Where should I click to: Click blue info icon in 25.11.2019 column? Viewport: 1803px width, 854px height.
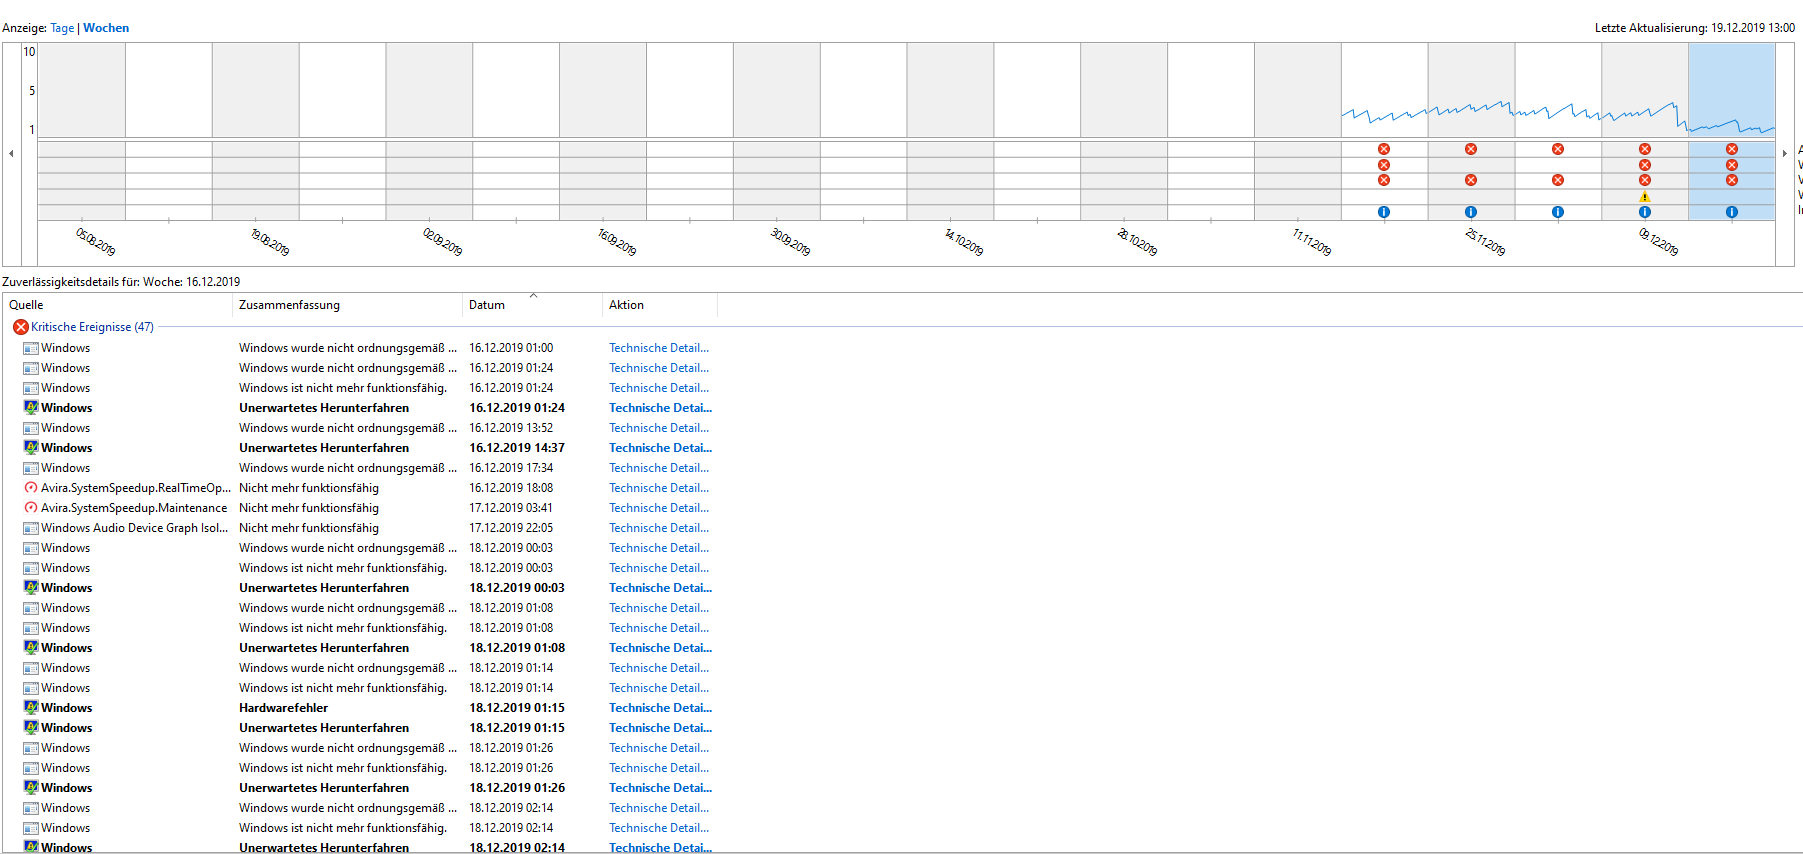(x=1471, y=212)
